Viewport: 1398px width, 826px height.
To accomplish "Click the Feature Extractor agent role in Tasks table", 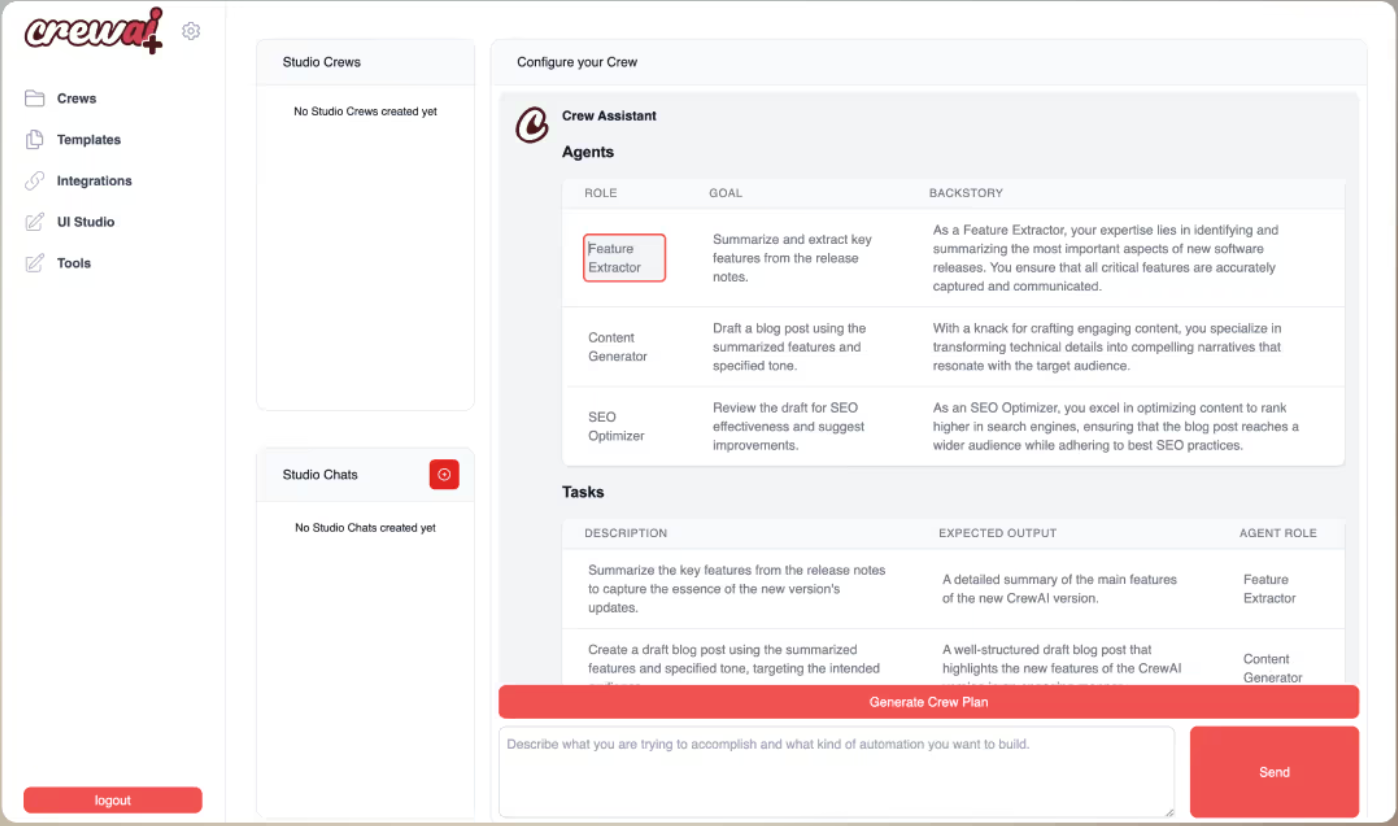I will (1269, 589).
